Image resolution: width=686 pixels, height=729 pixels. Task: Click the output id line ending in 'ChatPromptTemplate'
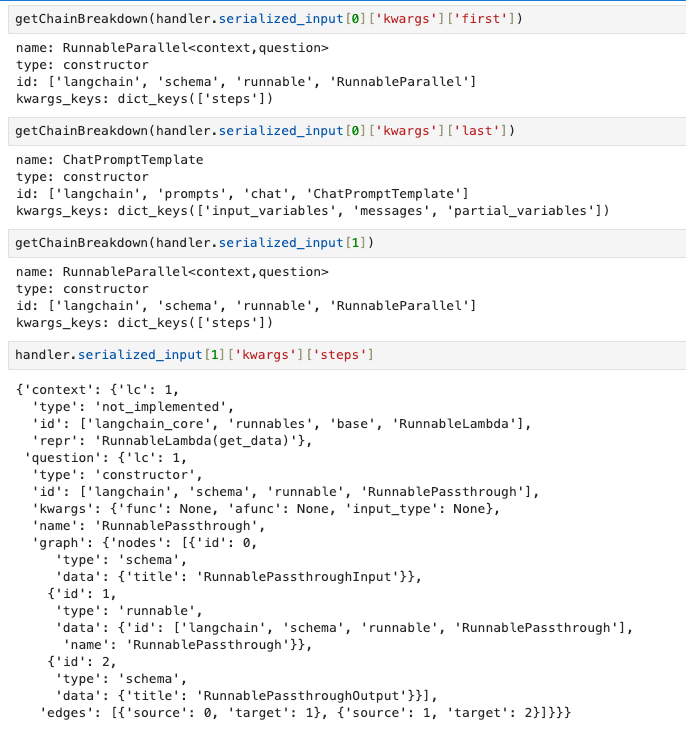242,194
